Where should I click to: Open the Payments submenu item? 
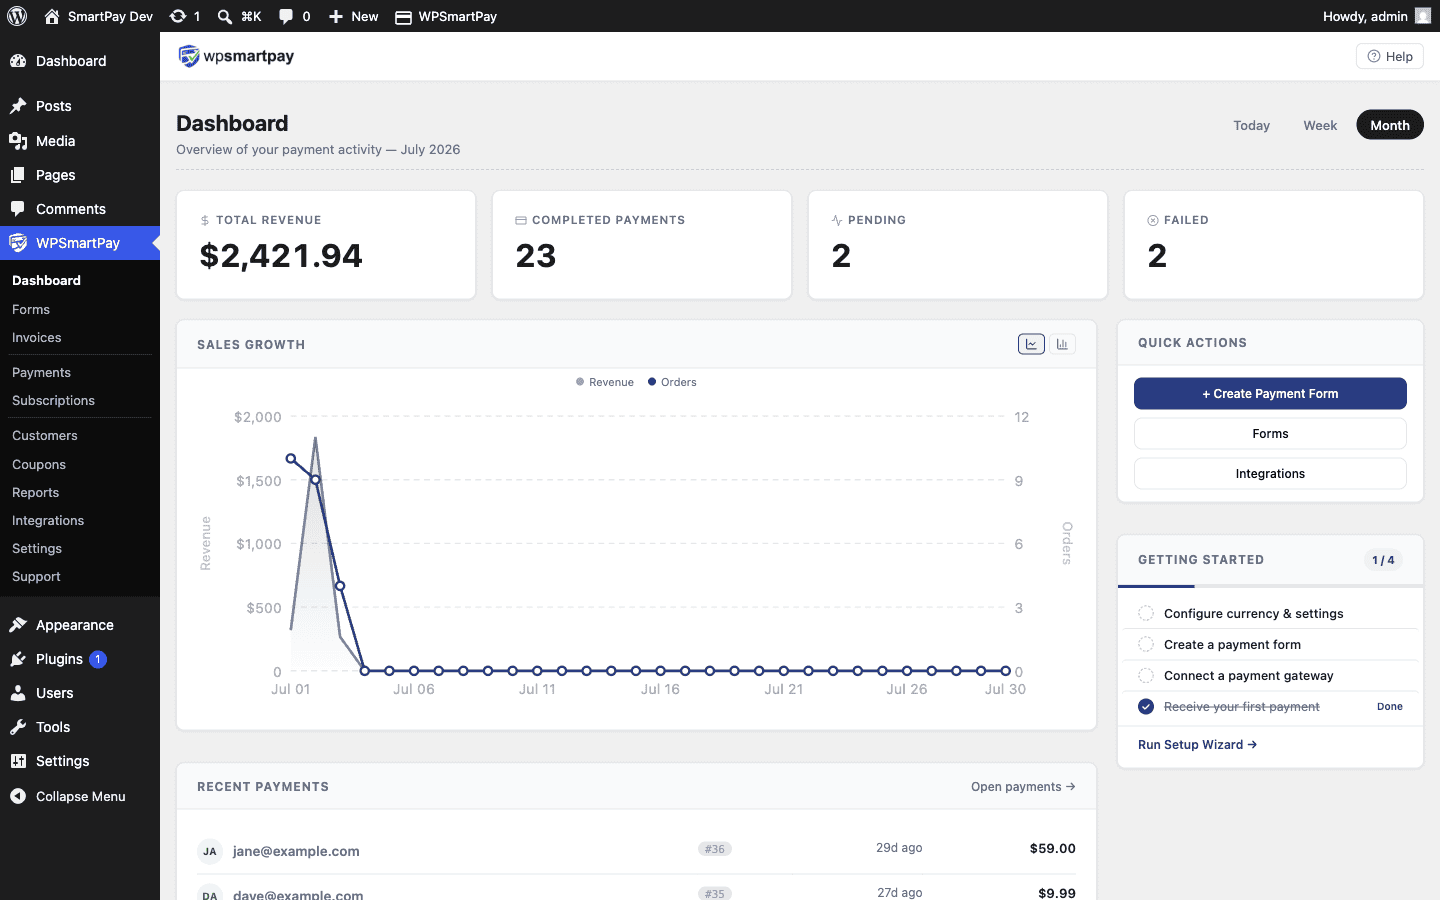pos(41,373)
